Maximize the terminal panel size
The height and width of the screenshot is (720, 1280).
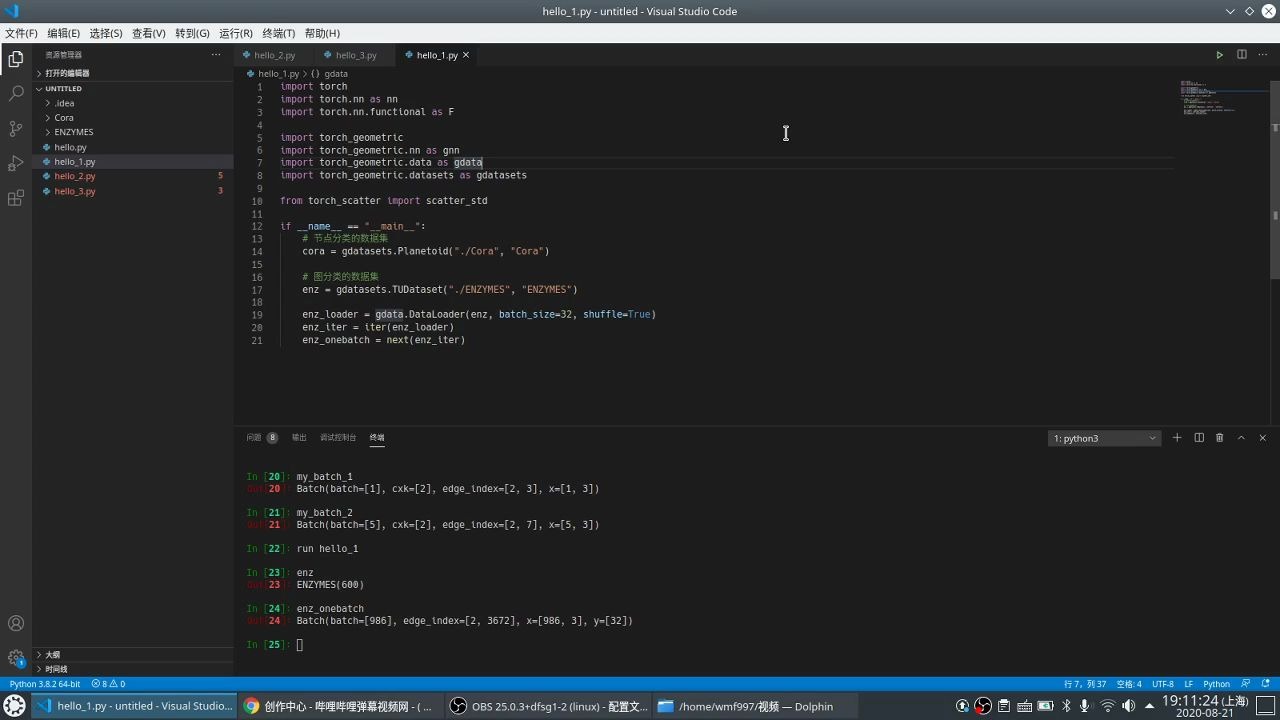[x=1241, y=438]
